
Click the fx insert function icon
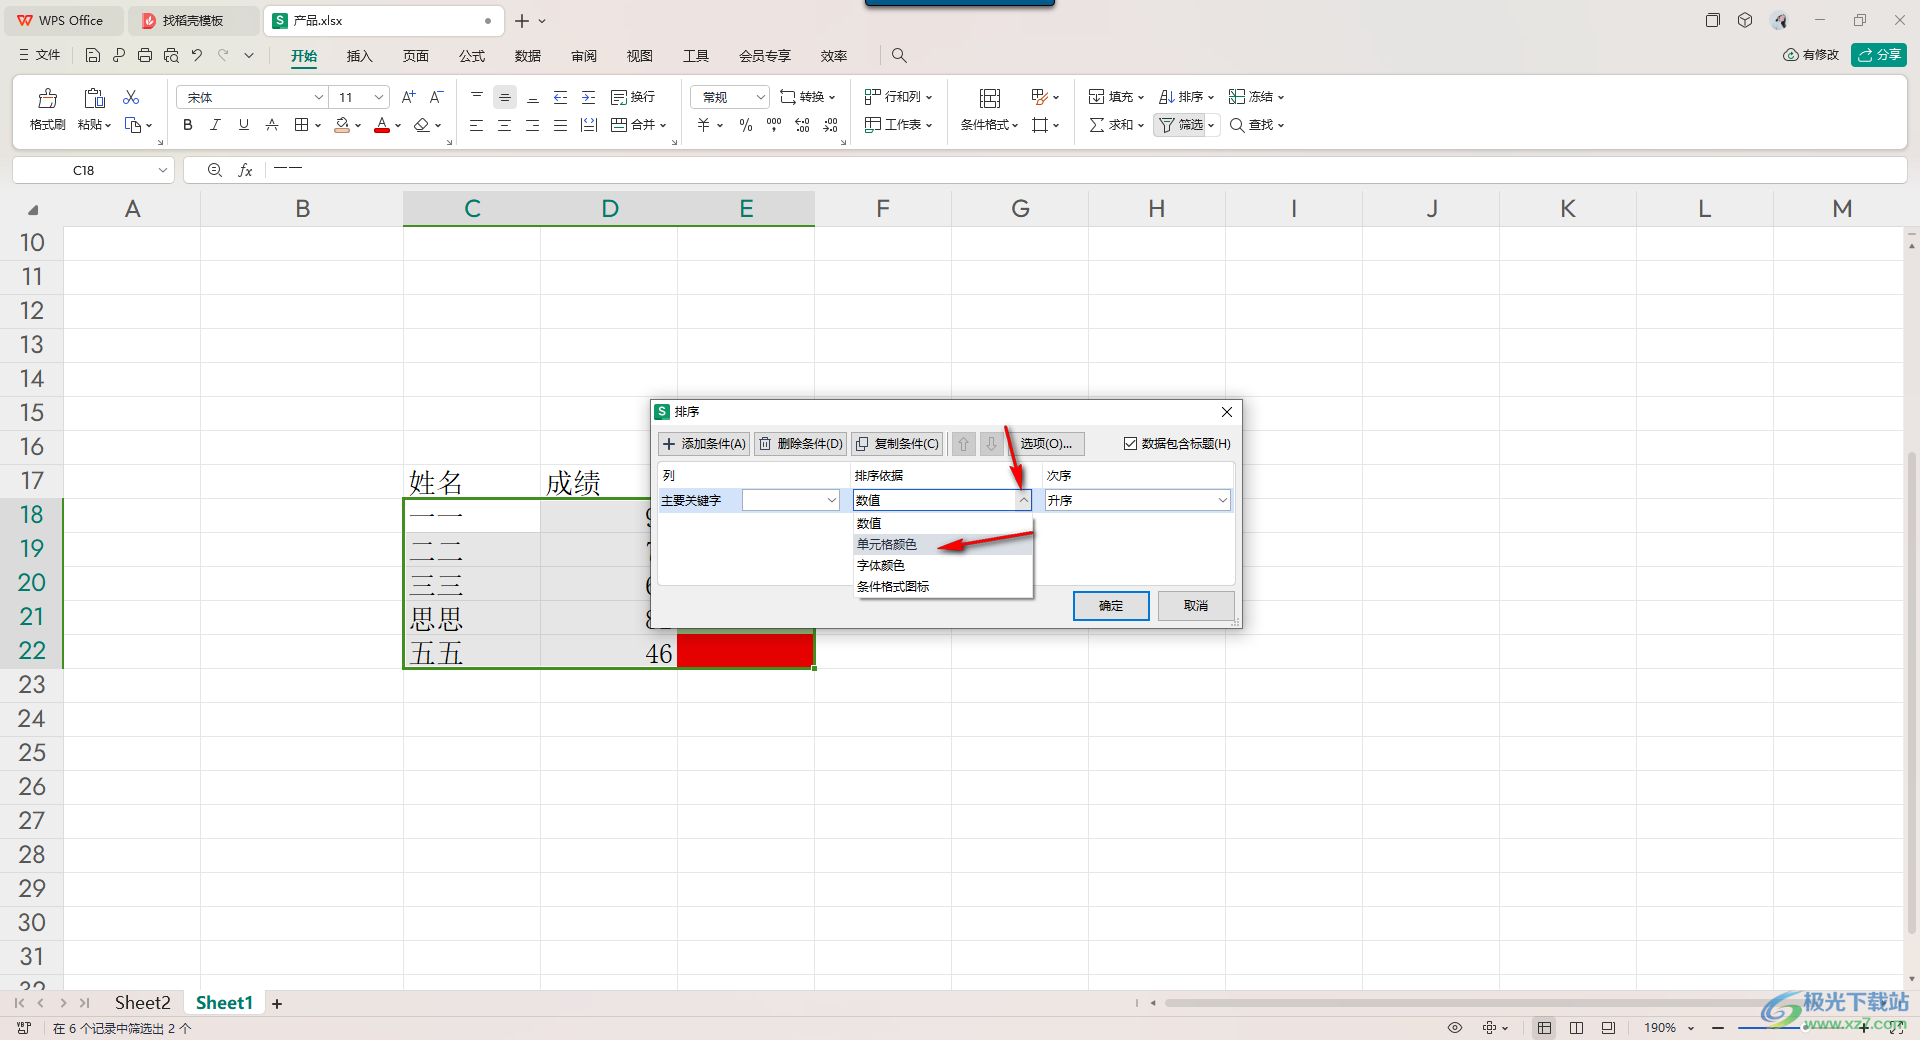pos(245,170)
